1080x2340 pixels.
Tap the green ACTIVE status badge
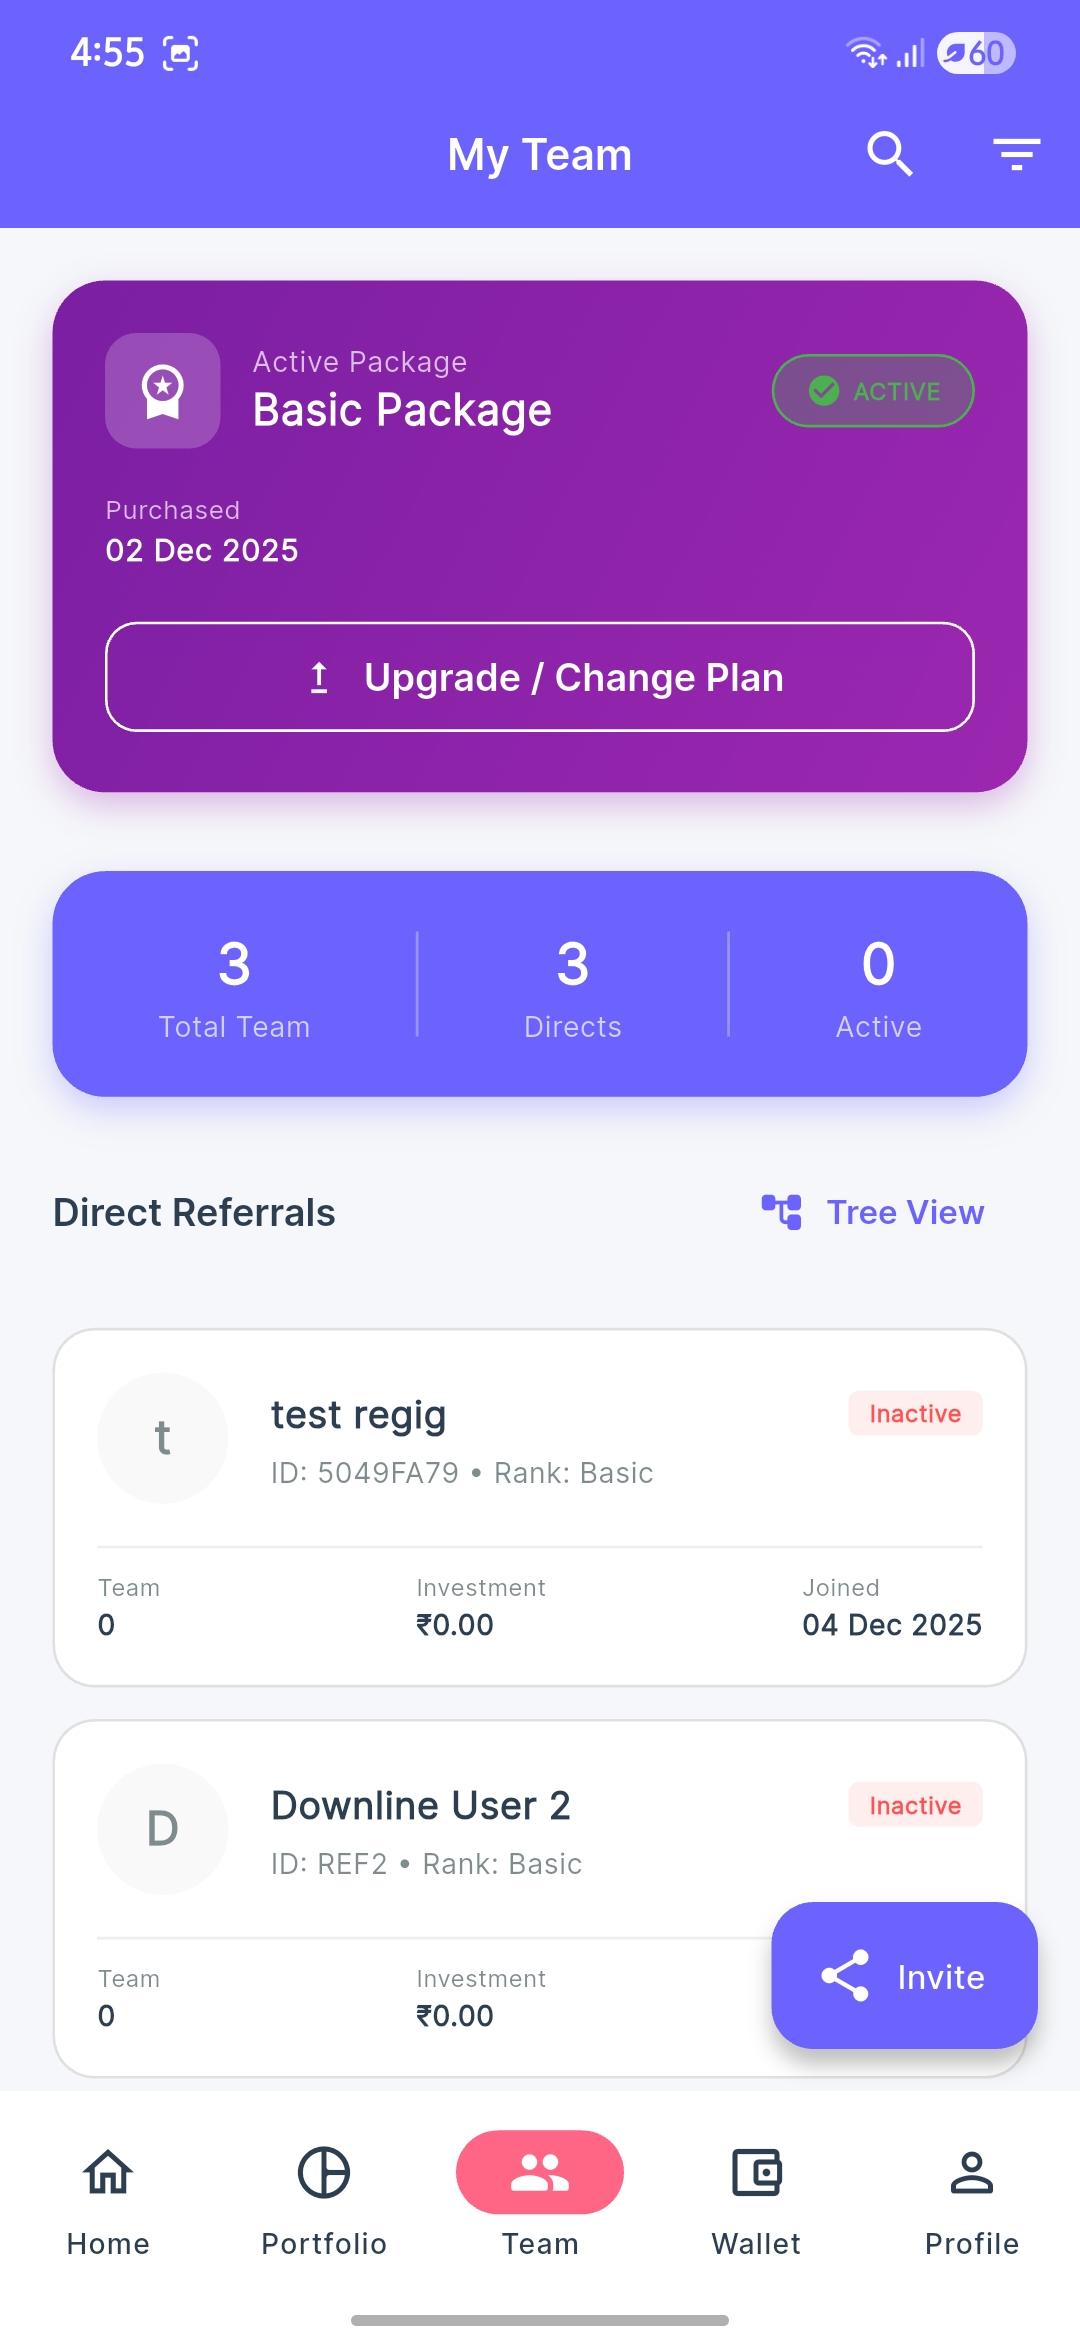coord(873,391)
